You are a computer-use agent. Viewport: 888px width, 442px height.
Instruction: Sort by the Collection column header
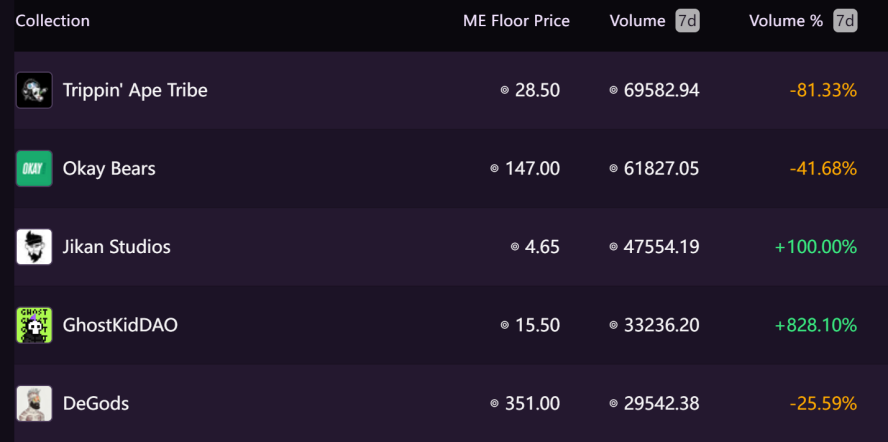pyautogui.click(x=52, y=21)
